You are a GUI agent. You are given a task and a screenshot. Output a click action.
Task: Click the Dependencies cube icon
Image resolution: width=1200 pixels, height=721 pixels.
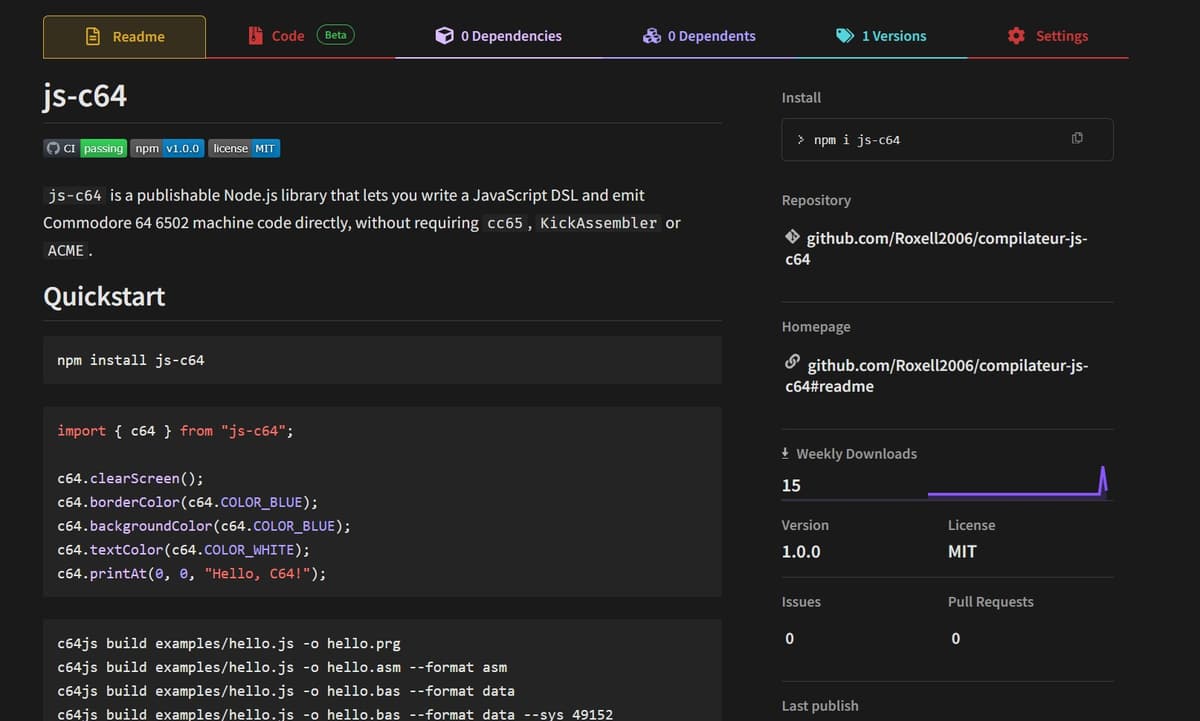click(x=444, y=36)
